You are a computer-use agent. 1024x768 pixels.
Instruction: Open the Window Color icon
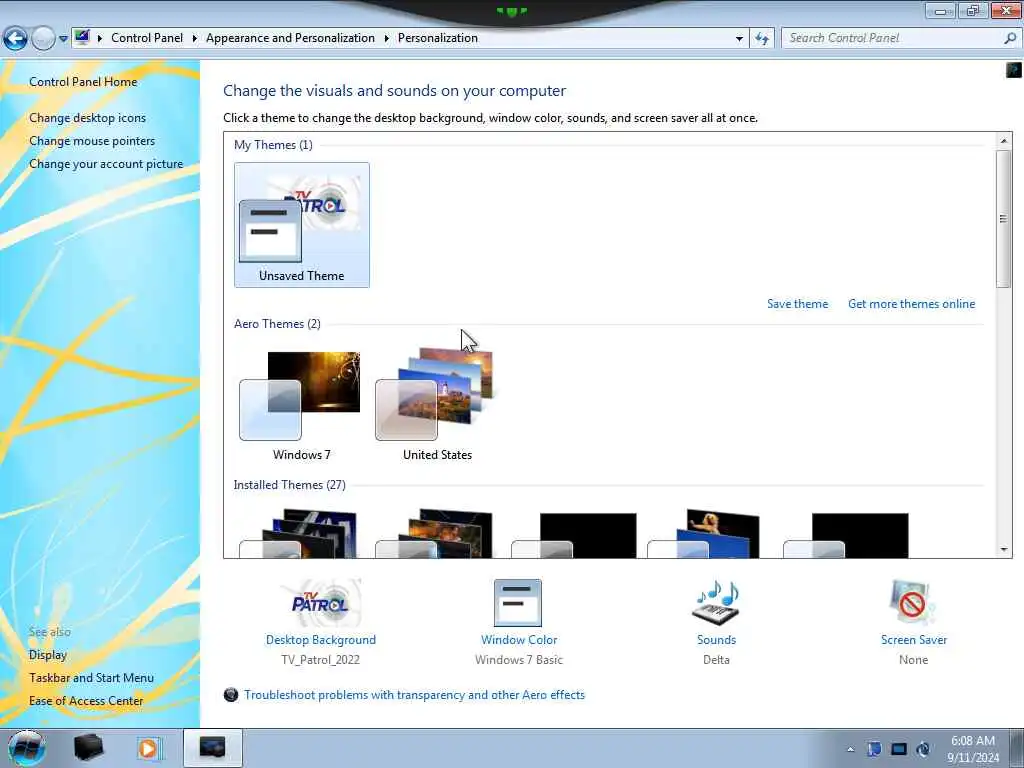[x=518, y=603]
